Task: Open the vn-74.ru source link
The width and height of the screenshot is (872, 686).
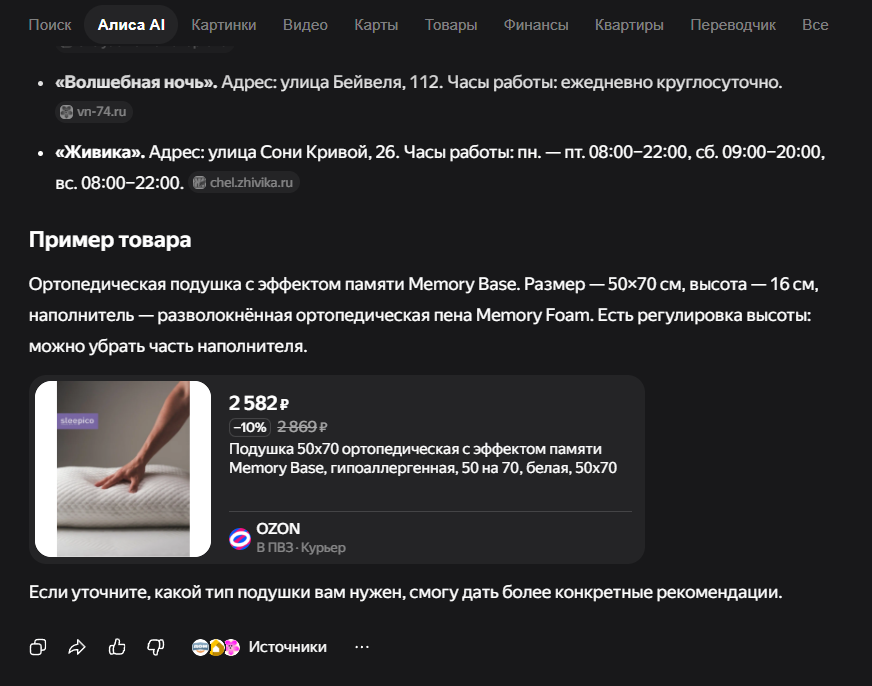Action: click(93, 112)
